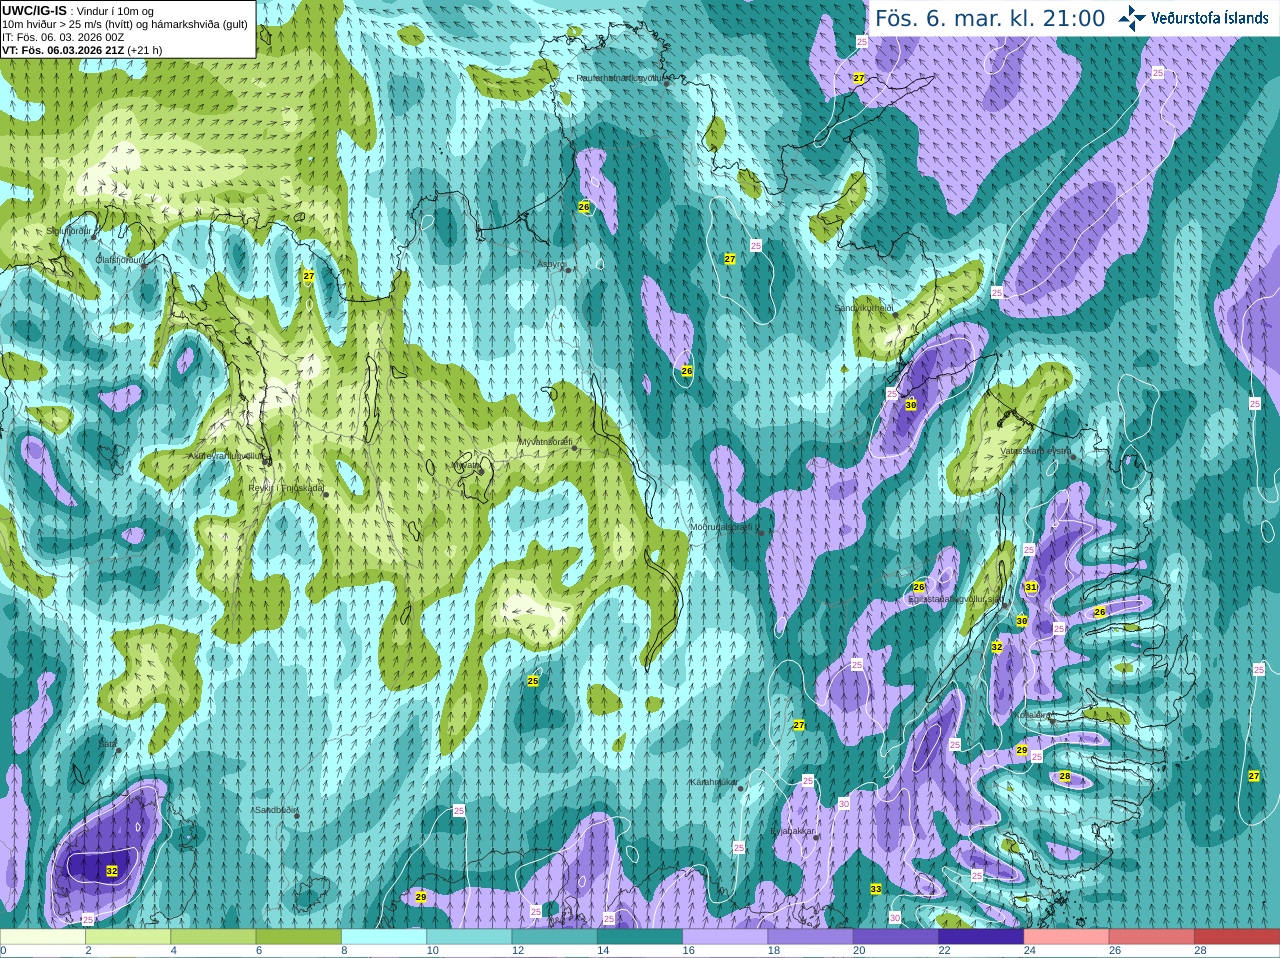1280x958 pixels.
Task: Pick the 6–8 m/s olive green swatch
Action: point(299,937)
